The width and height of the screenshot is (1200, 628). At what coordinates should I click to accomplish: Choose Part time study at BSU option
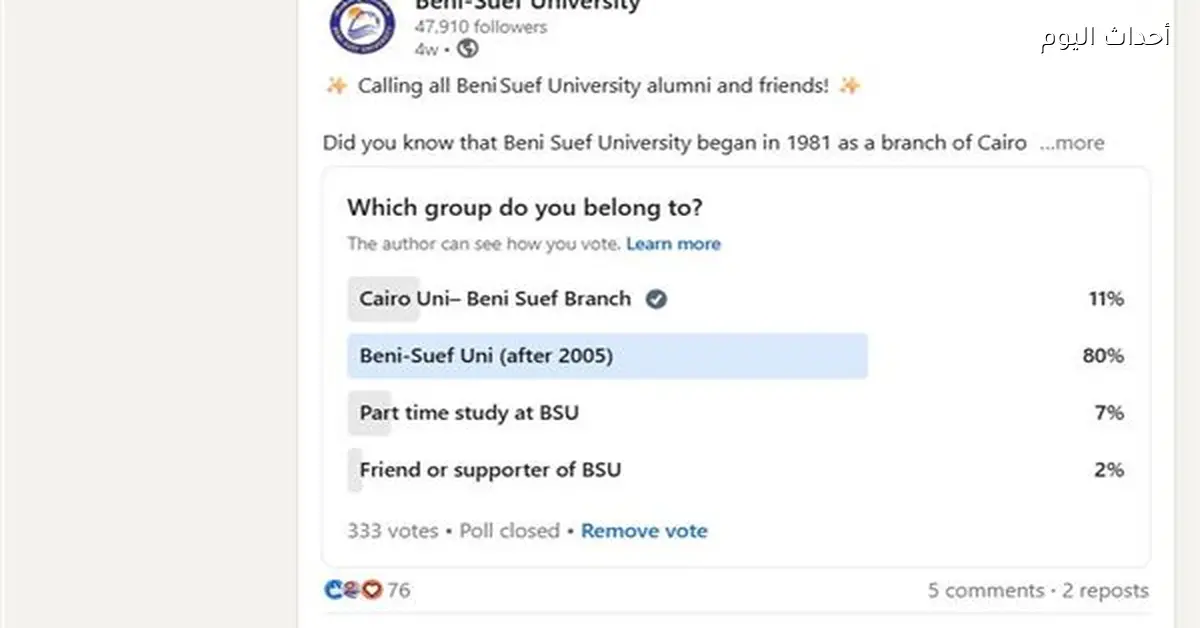click(469, 413)
